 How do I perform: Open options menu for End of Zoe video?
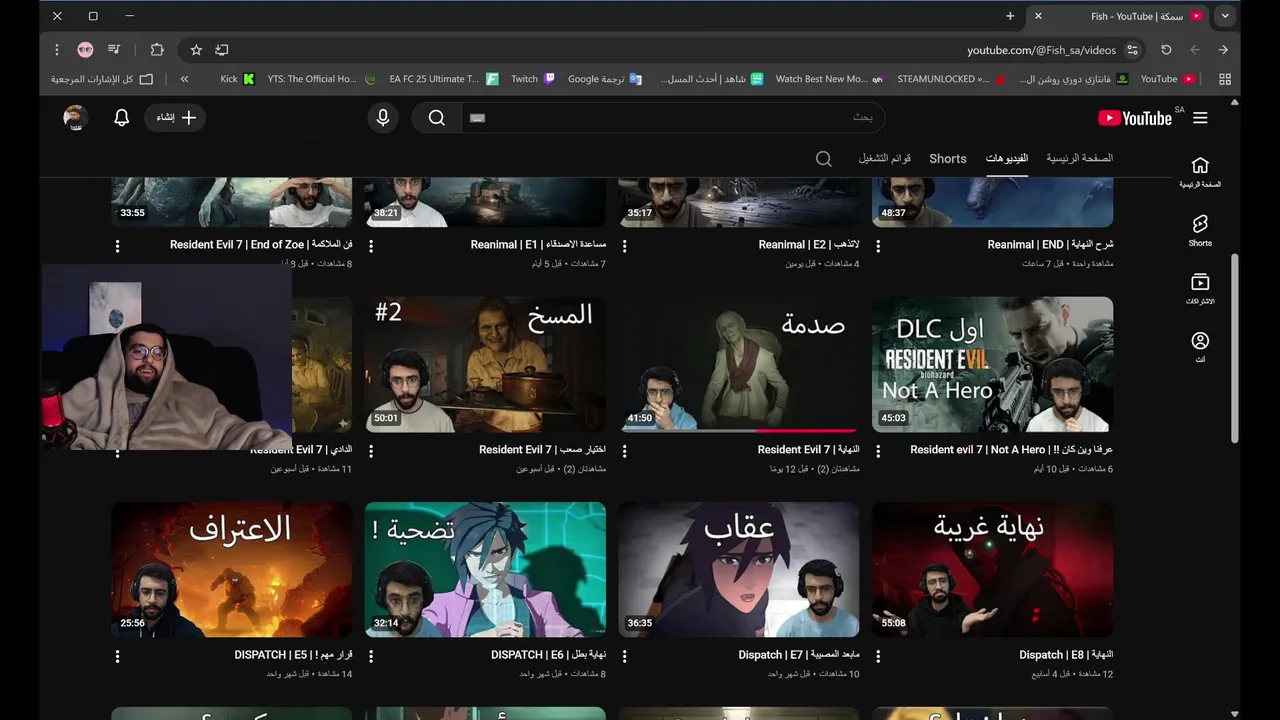(117, 246)
